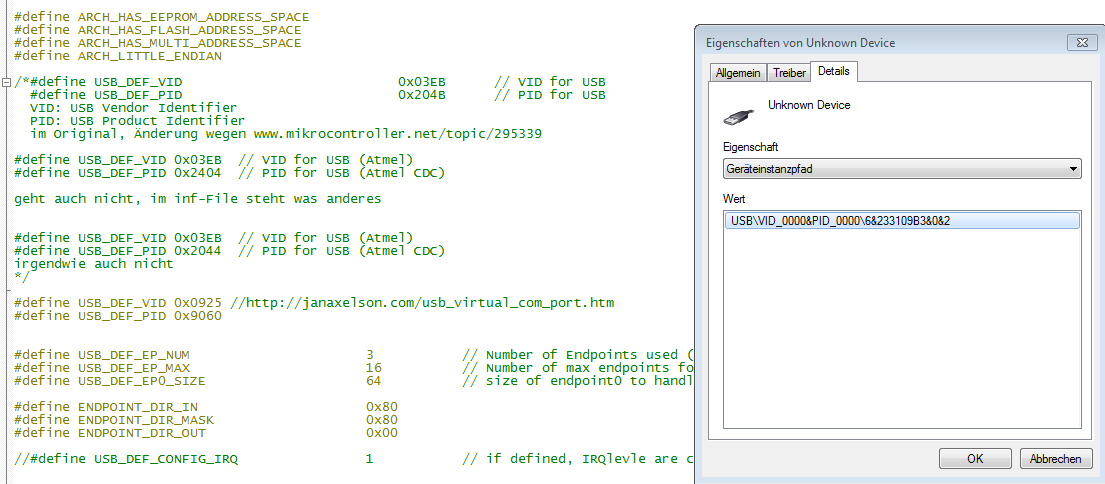Image resolution: width=1105 pixels, height=484 pixels.
Task: Click the ARCH_HAS_MULTI_ADDRESS_SPACE define line
Action: (158, 43)
